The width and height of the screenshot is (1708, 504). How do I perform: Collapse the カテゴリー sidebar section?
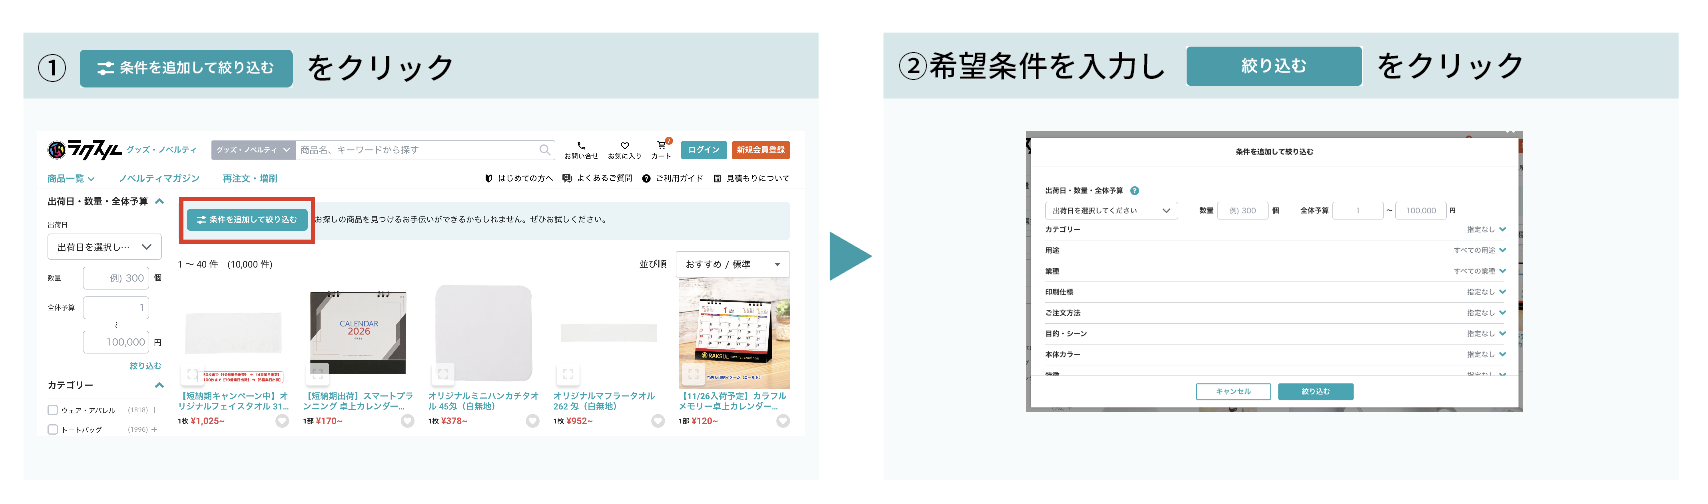pyautogui.click(x=157, y=385)
